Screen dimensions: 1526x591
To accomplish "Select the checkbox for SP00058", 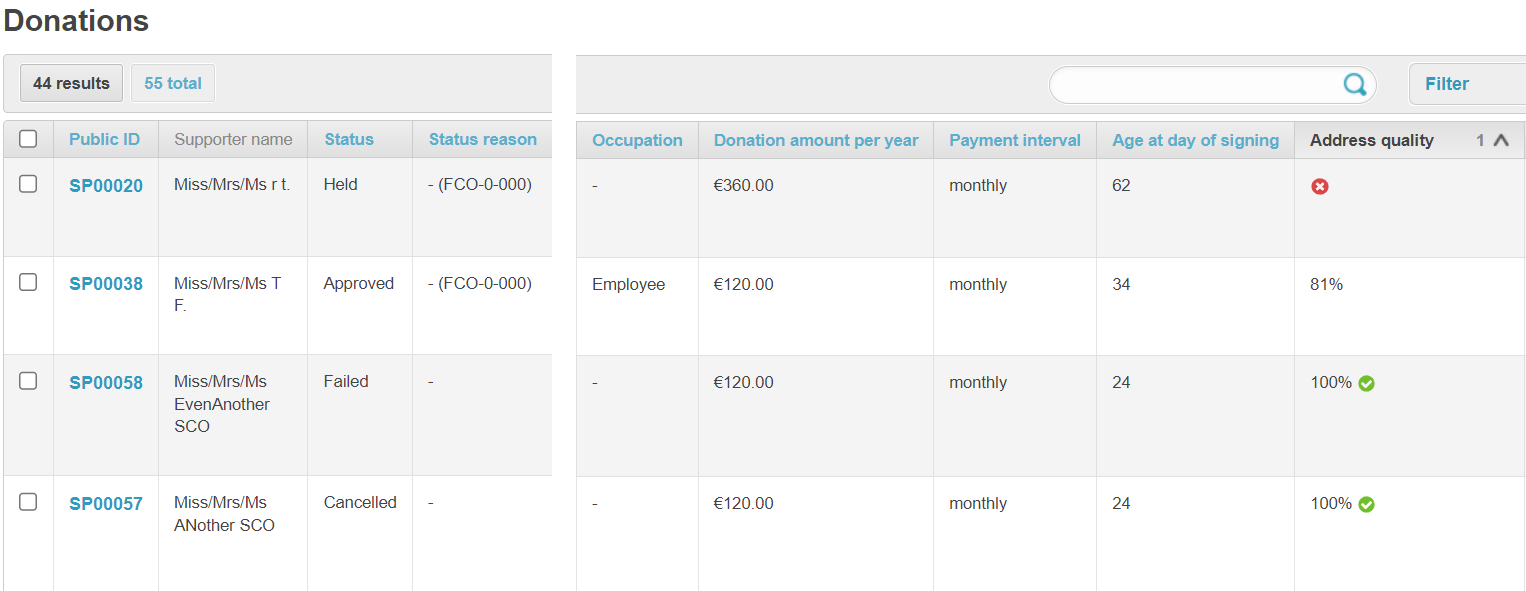I will pos(28,380).
